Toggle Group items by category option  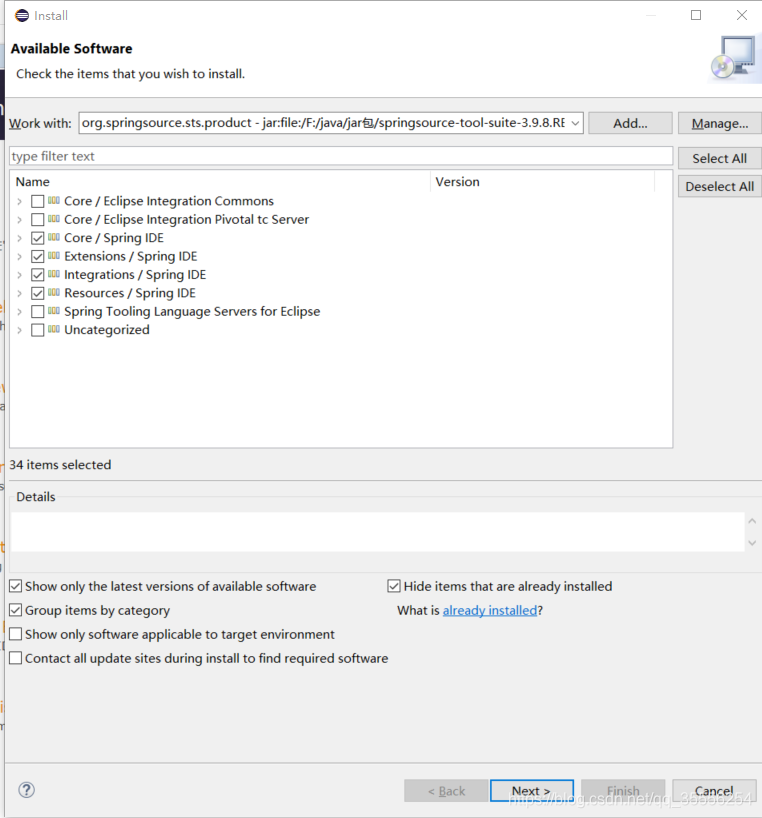[x=16, y=610]
